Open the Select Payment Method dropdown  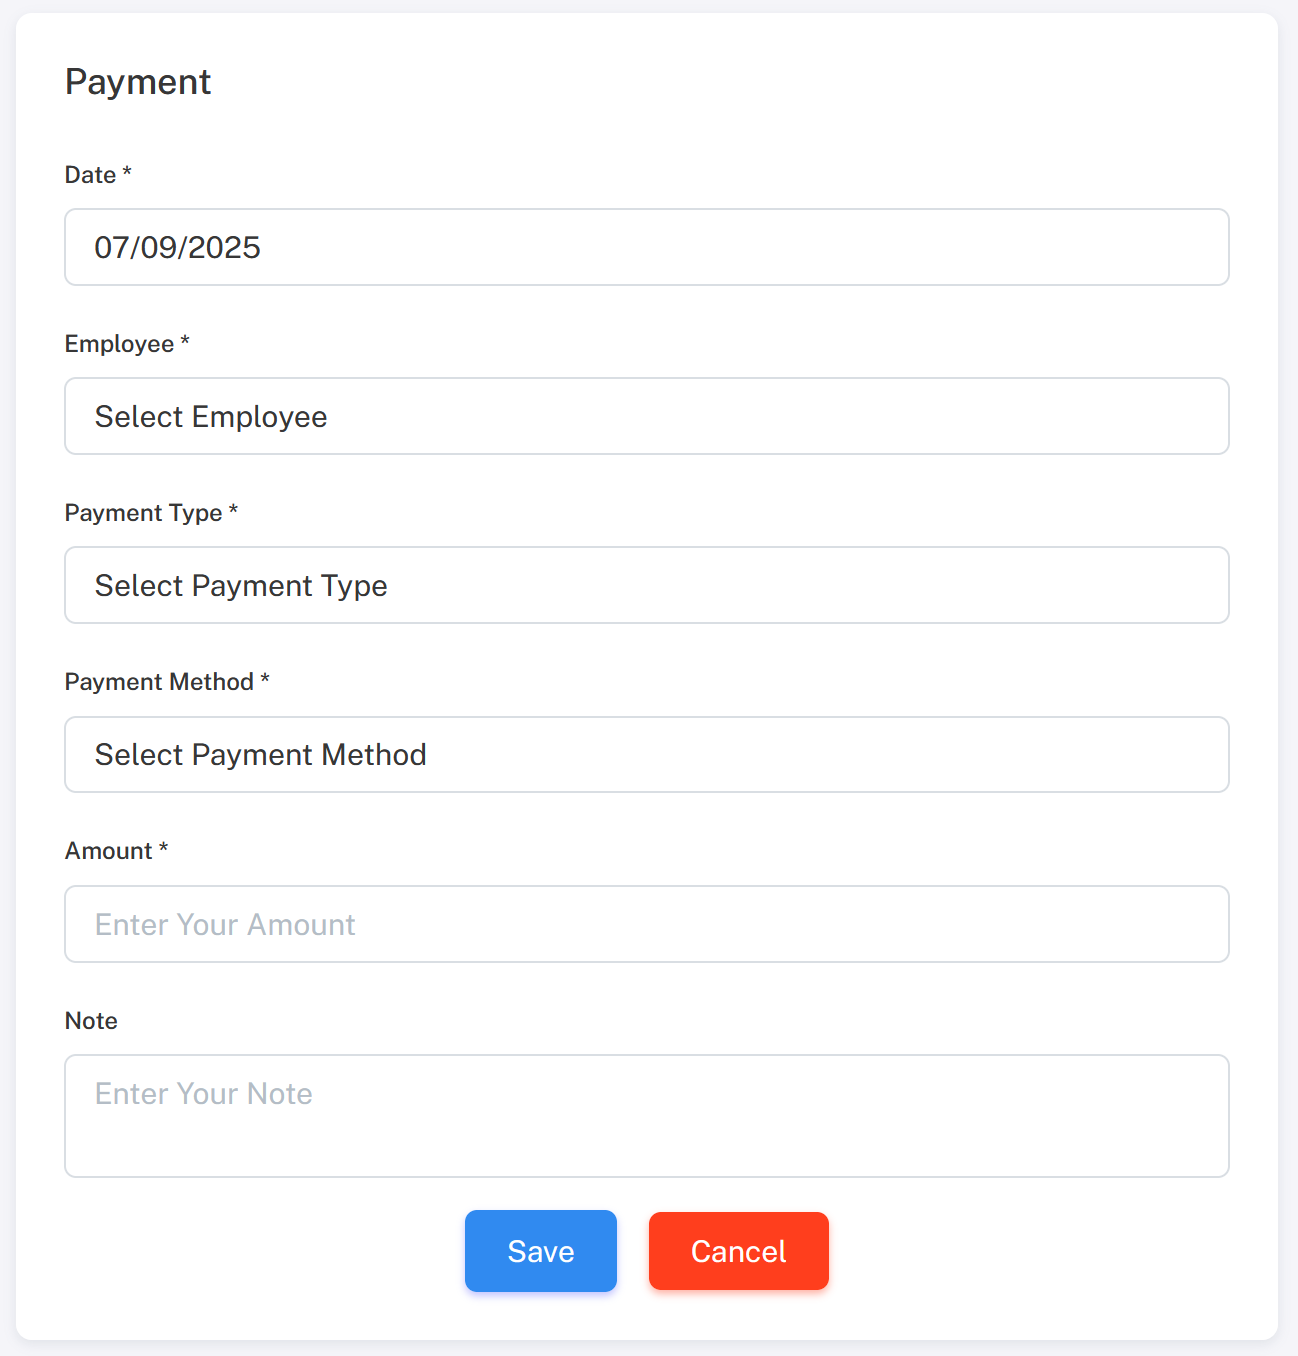646,754
